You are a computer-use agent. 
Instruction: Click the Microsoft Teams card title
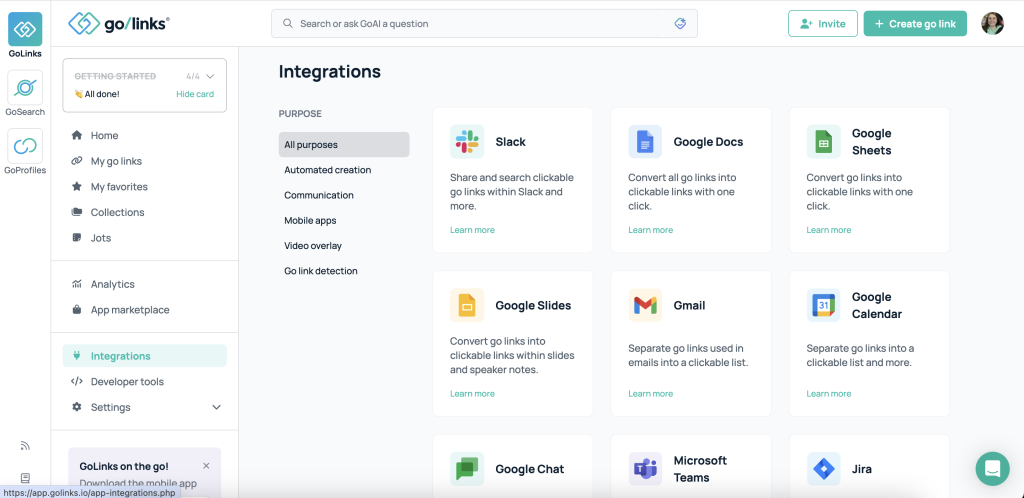point(700,469)
